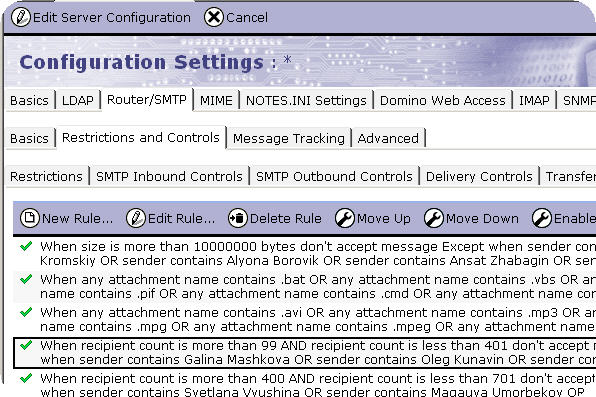The width and height of the screenshot is (596, 397).
Task: Select rule text 'attachment name contains .avi'
Action: pos(206,313)
